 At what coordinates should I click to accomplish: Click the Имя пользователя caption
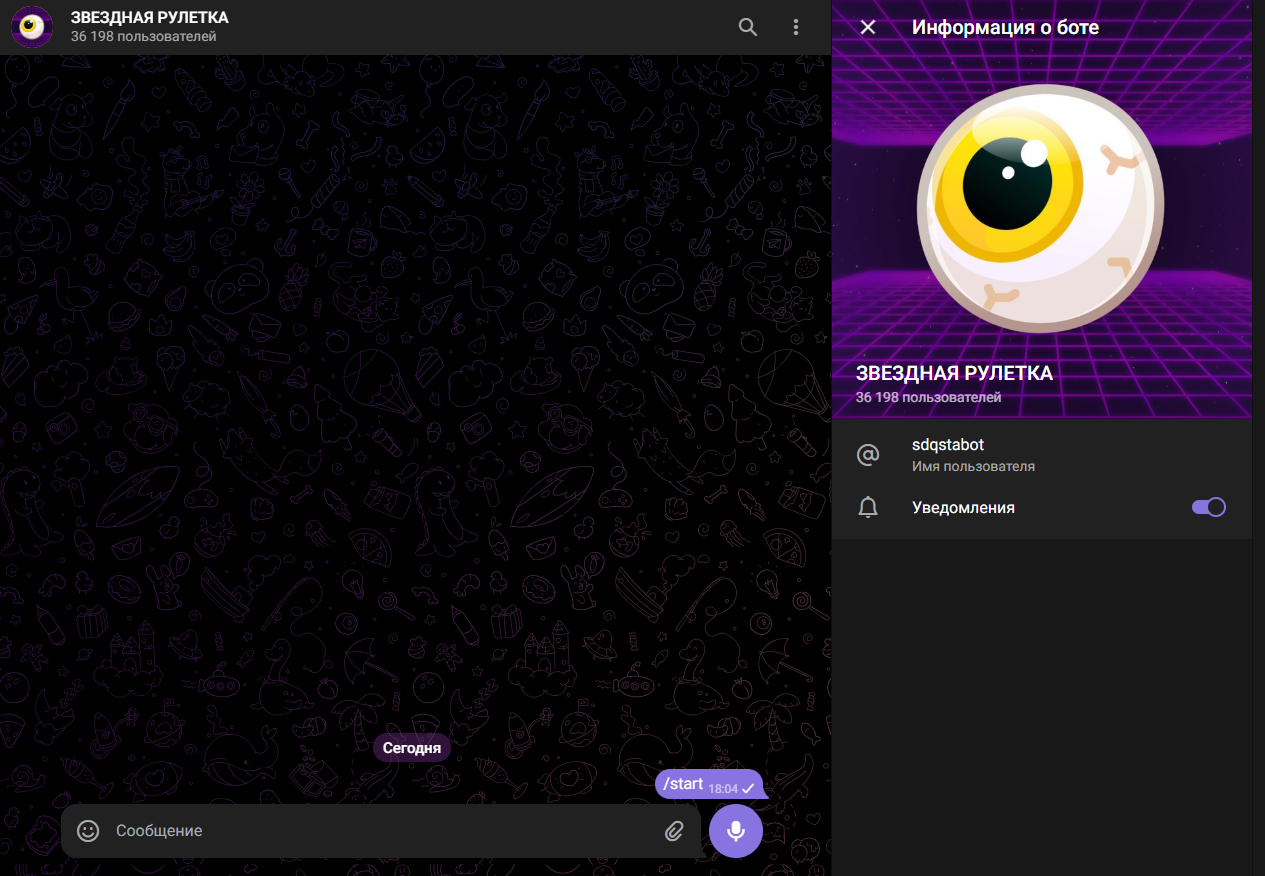coord(973,467)
